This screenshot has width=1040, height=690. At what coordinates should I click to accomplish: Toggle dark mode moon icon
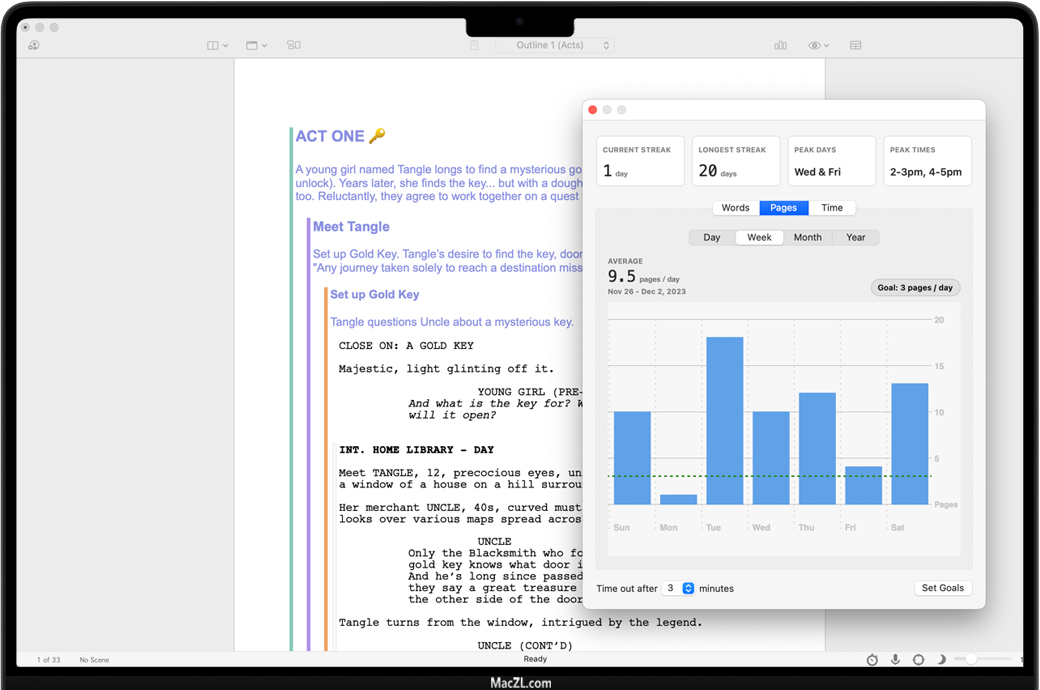(x=941, y=659)
